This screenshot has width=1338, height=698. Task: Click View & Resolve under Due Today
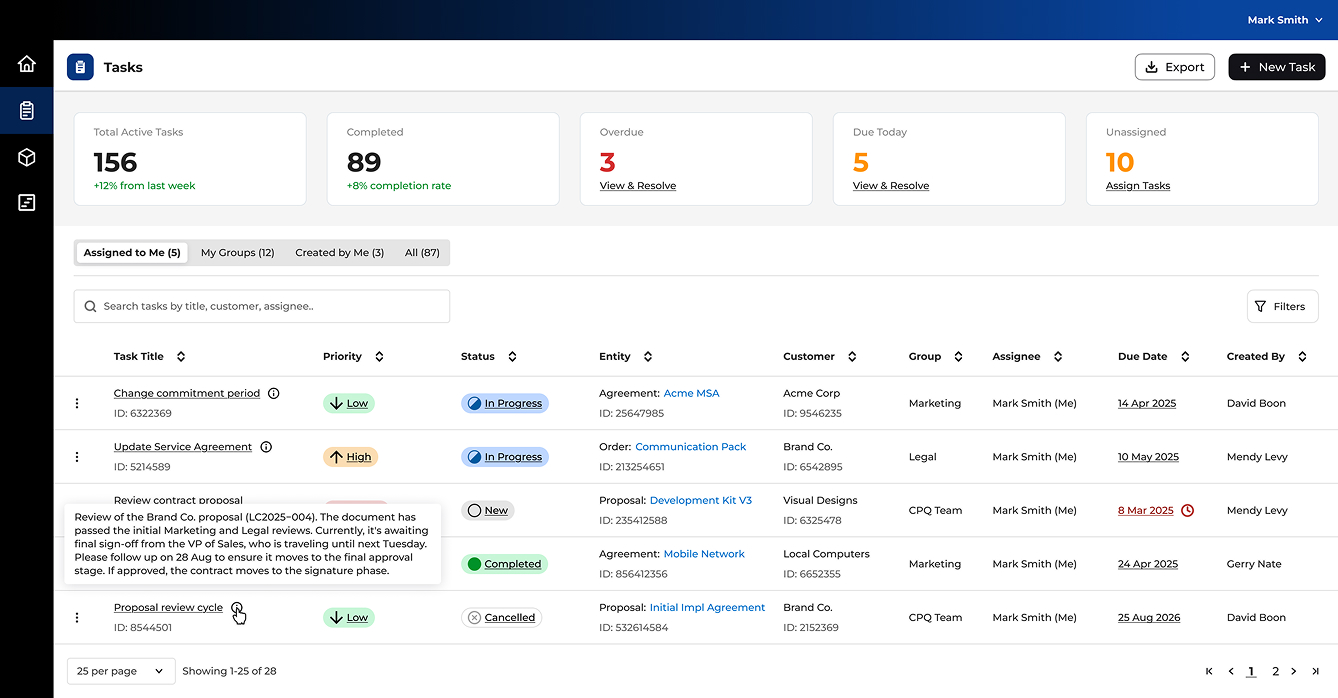(891, 186)
